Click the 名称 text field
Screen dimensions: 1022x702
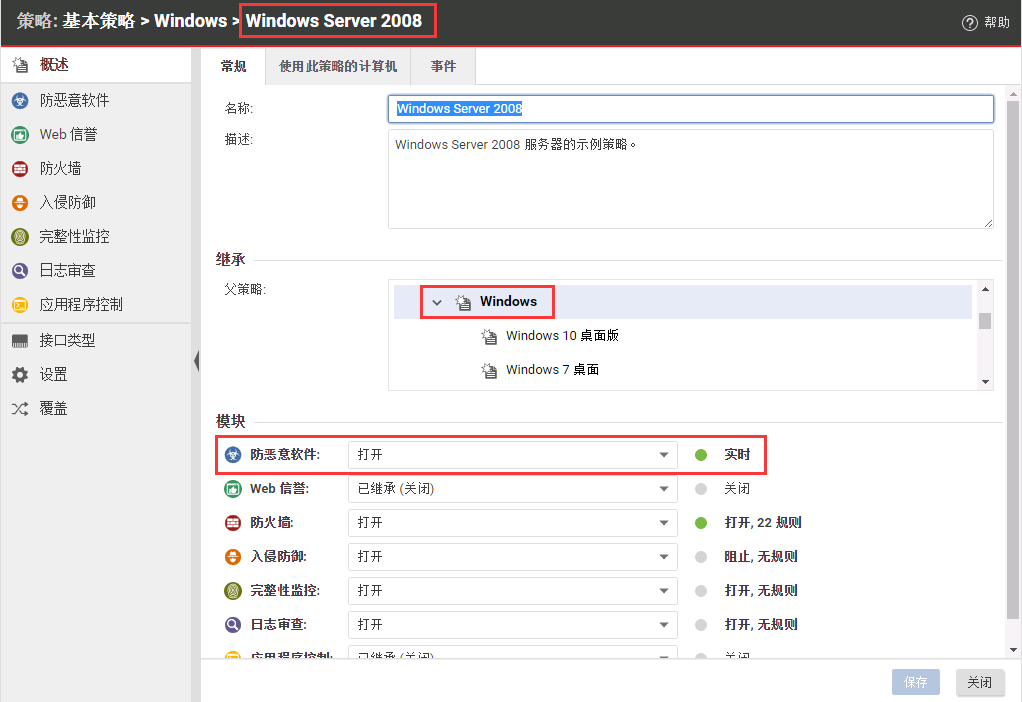tap(690, 108)
